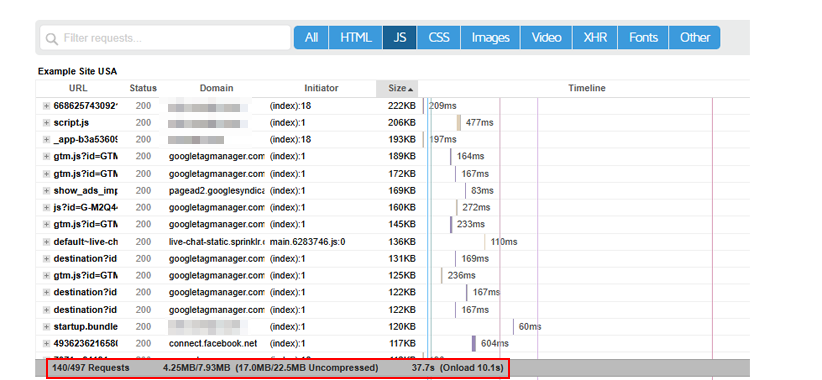Select the Other filter tab
822x380 pixels.
[x=695, y=38]
